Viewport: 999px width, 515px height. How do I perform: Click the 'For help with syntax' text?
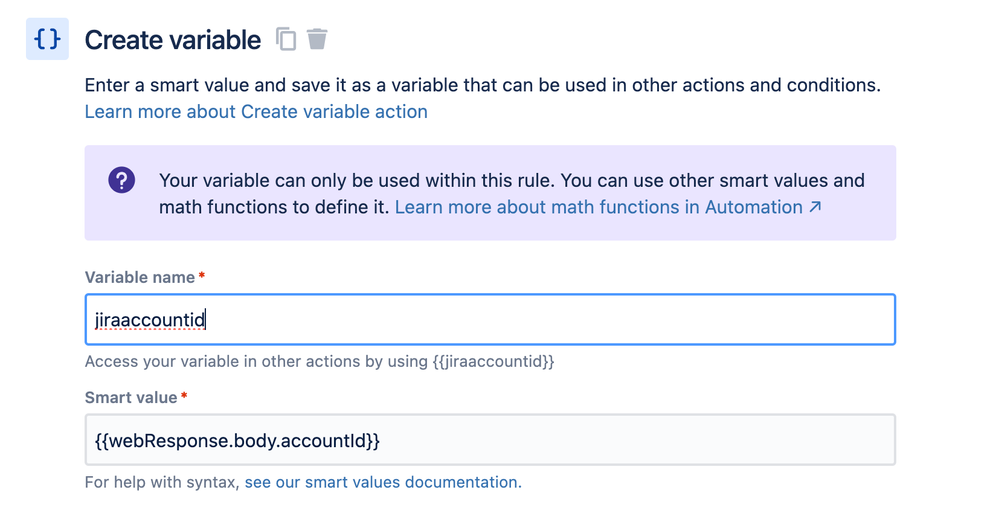(x=163, y=482)
